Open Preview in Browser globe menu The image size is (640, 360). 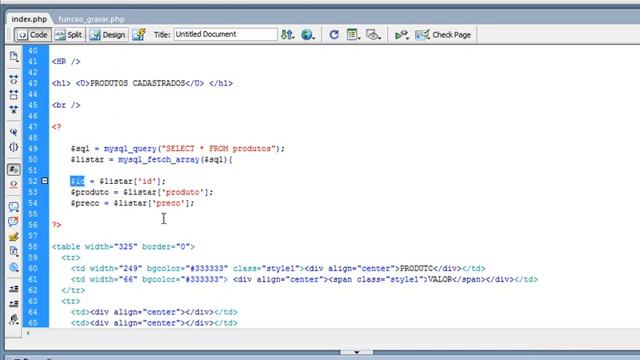308,35
